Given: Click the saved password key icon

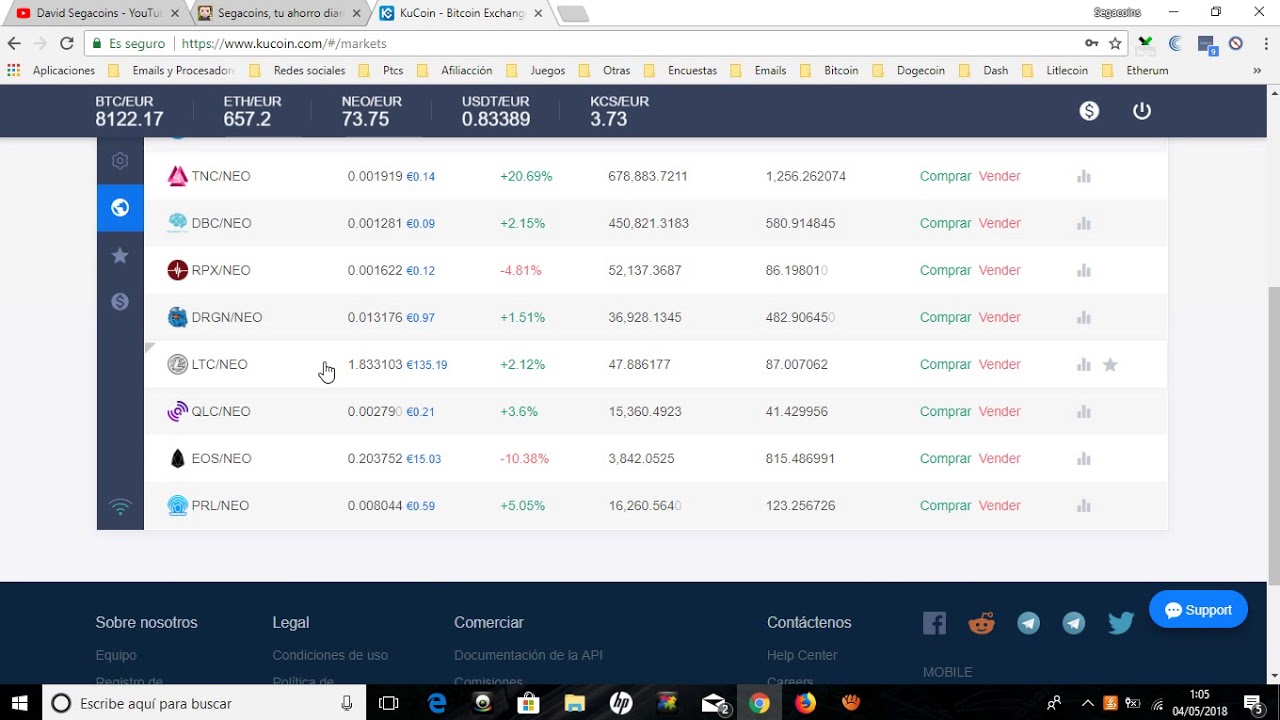Looking at the screenshot, I should (x=1092, y=43).
